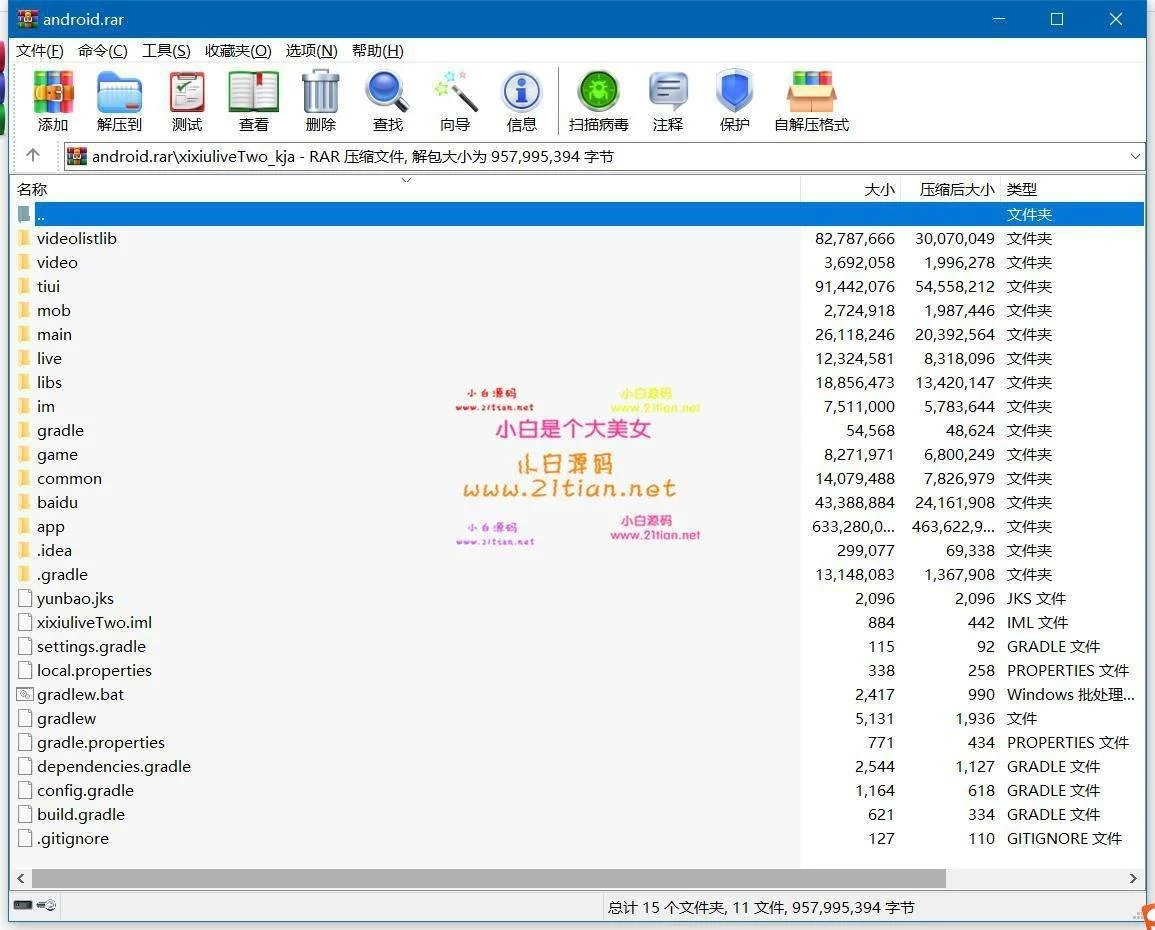Select the videolistlib folder
This screenshot has height=930, width=1155.
pos(77,238)
